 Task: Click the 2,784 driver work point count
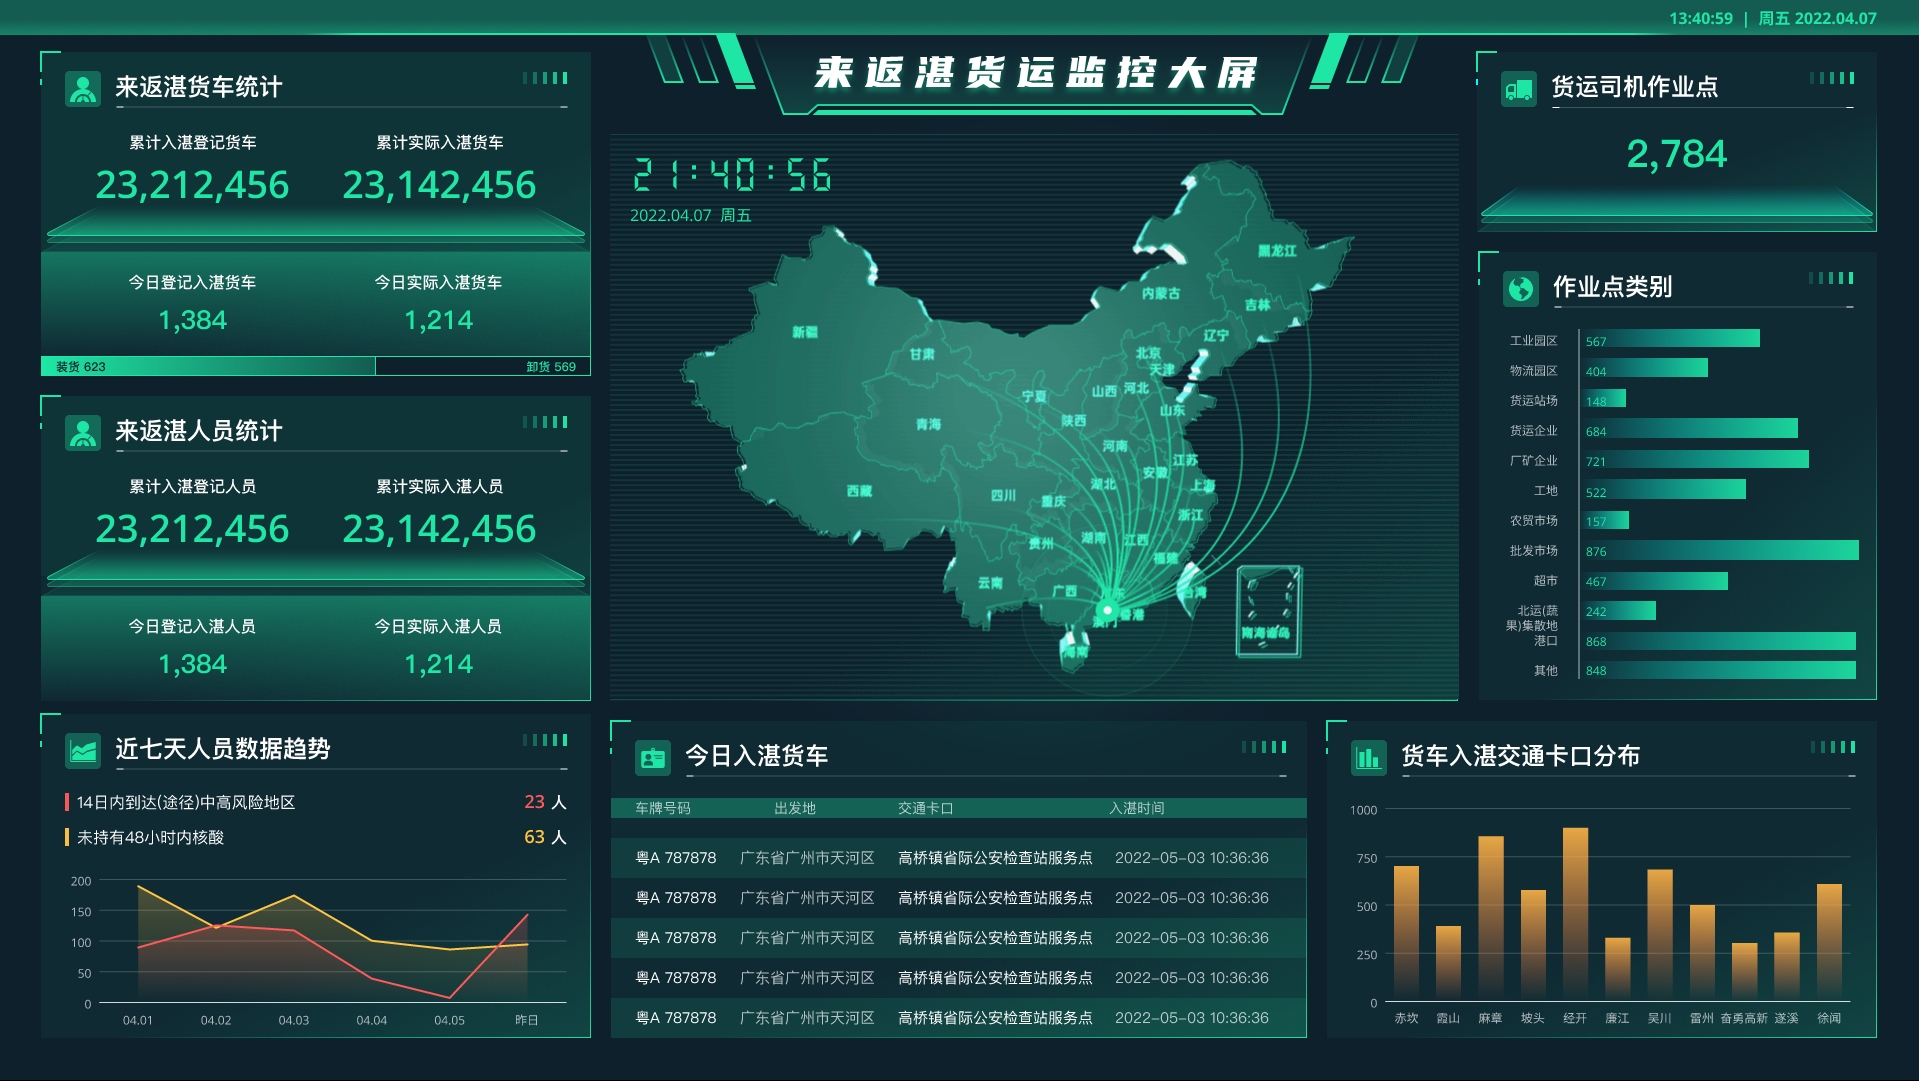(1676, 154)
